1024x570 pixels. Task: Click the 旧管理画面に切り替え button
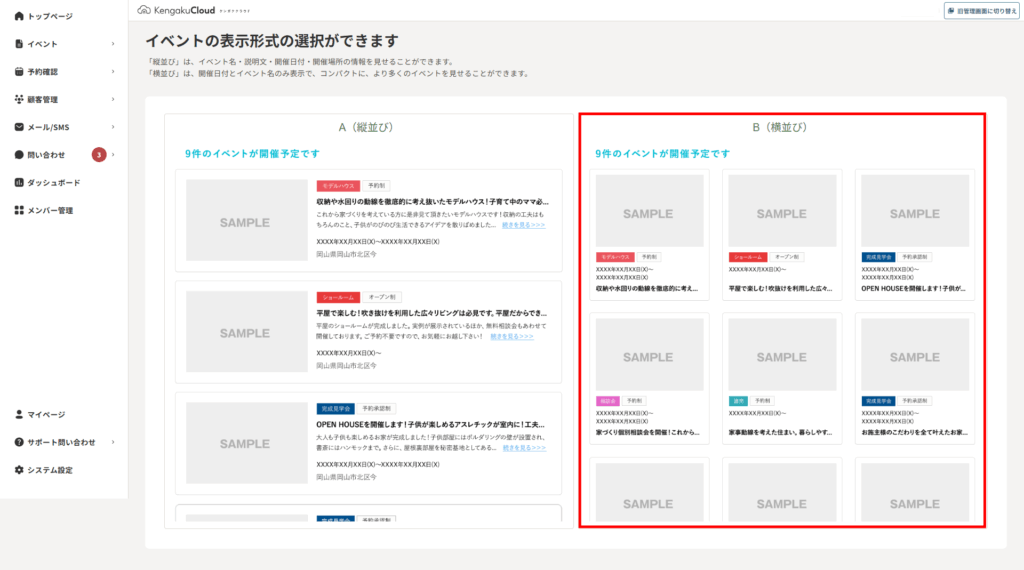(x=982, y=11)
